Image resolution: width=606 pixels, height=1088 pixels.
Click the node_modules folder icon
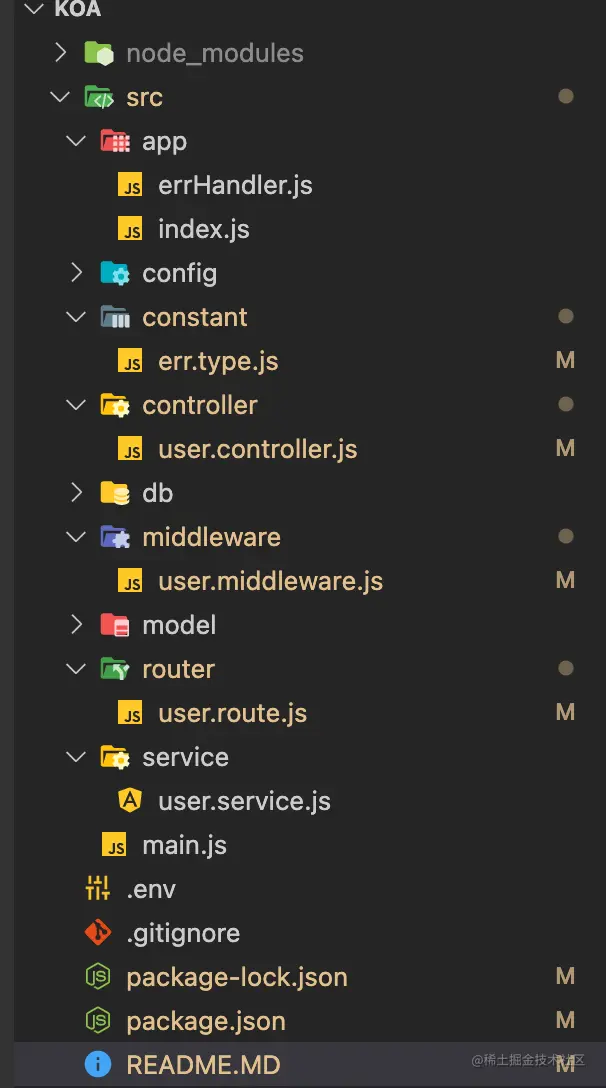[x=98, y=53]
